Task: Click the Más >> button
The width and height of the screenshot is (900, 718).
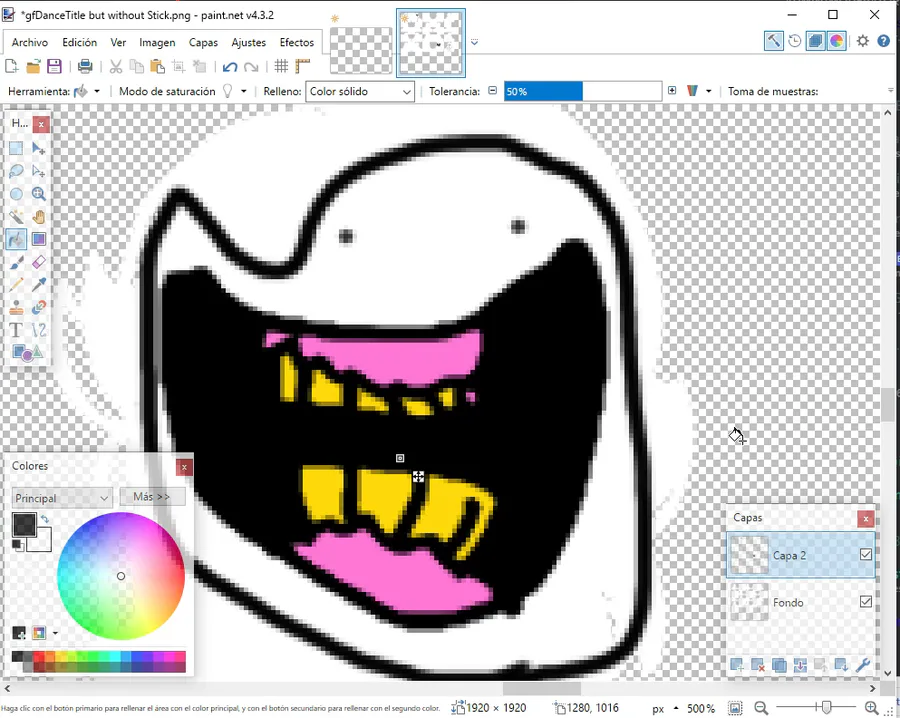Action: point(152,496)
